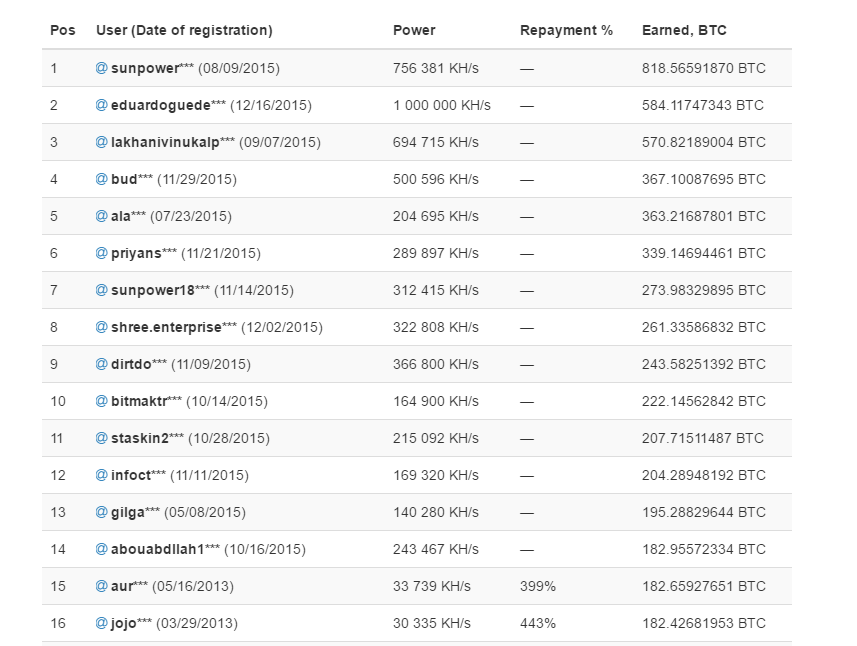Click the Earned, BTC column header
Image resolution: width=857 pixels, height=646 pixels.
684,30
